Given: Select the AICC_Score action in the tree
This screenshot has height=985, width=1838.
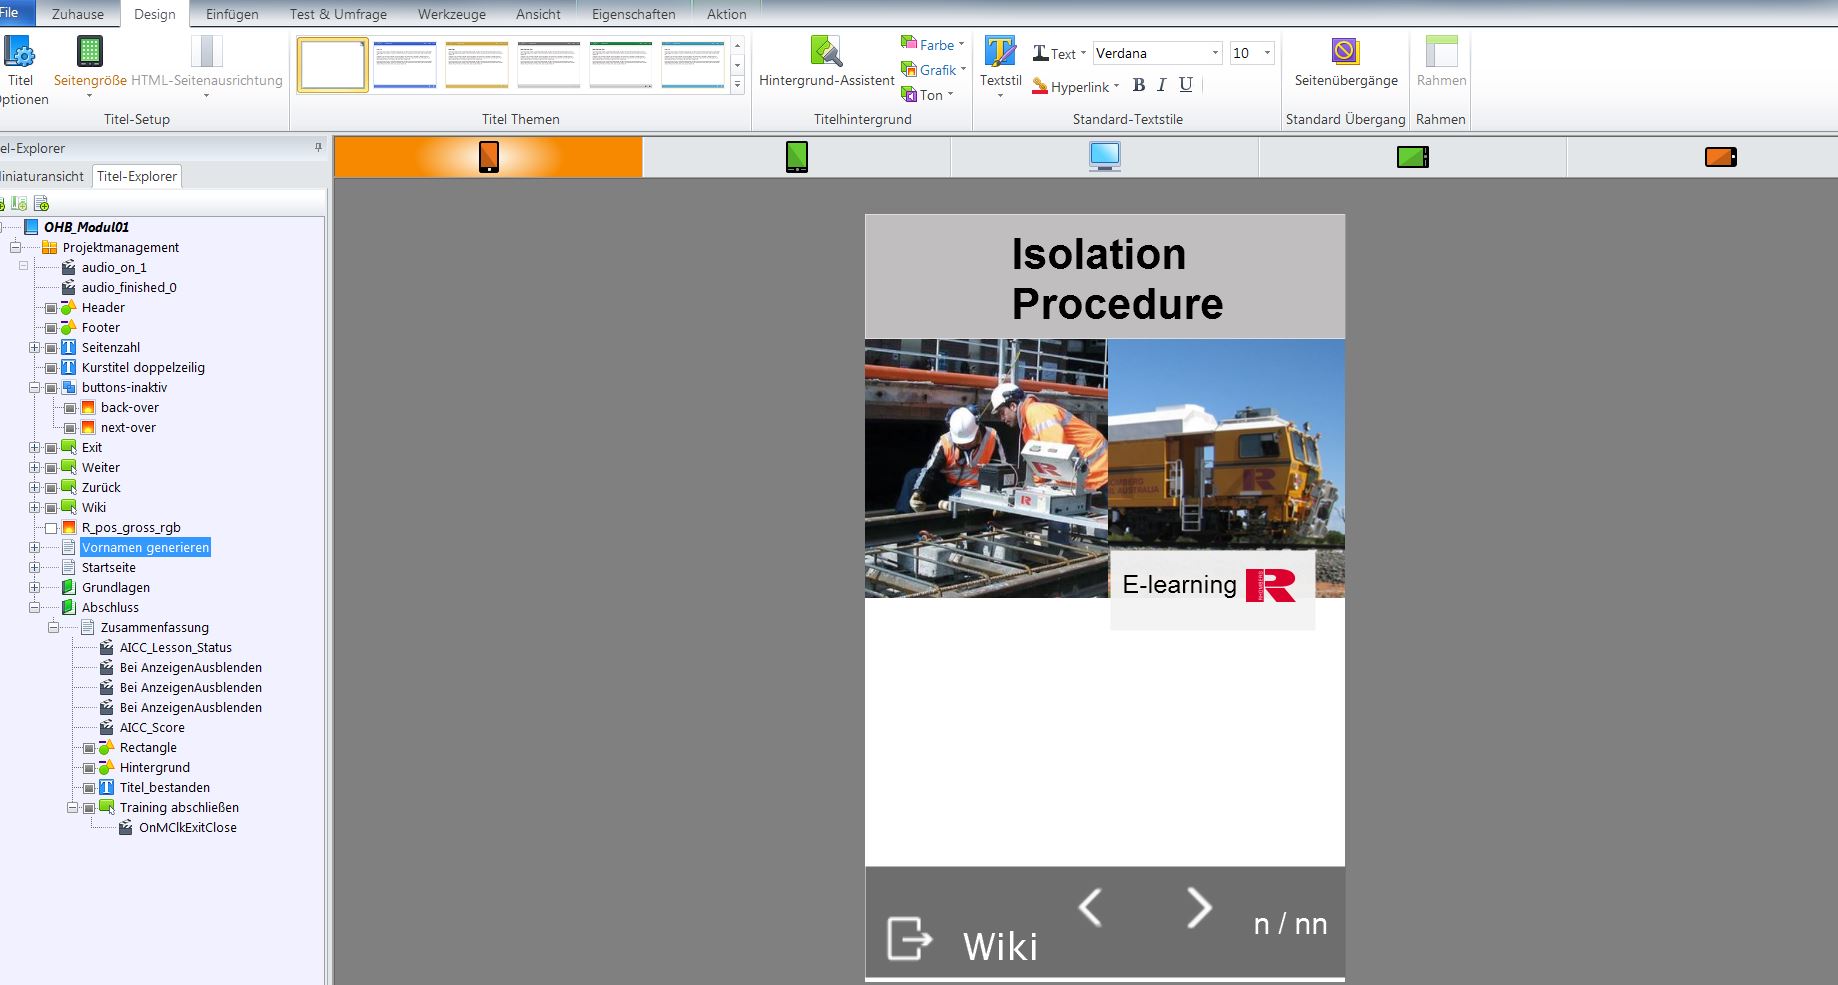Looking at the screenshot, I should (152, 727).
